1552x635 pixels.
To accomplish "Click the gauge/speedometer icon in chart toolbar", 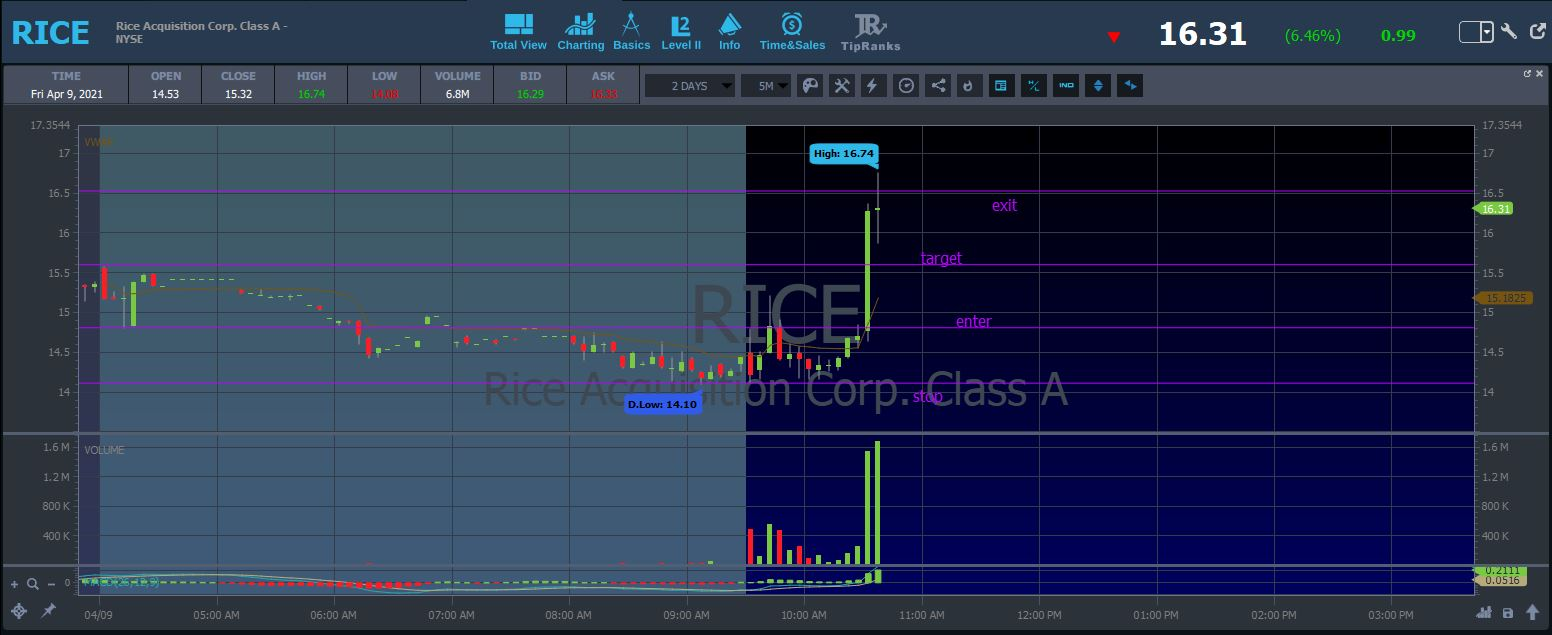I will pos(906,86).
